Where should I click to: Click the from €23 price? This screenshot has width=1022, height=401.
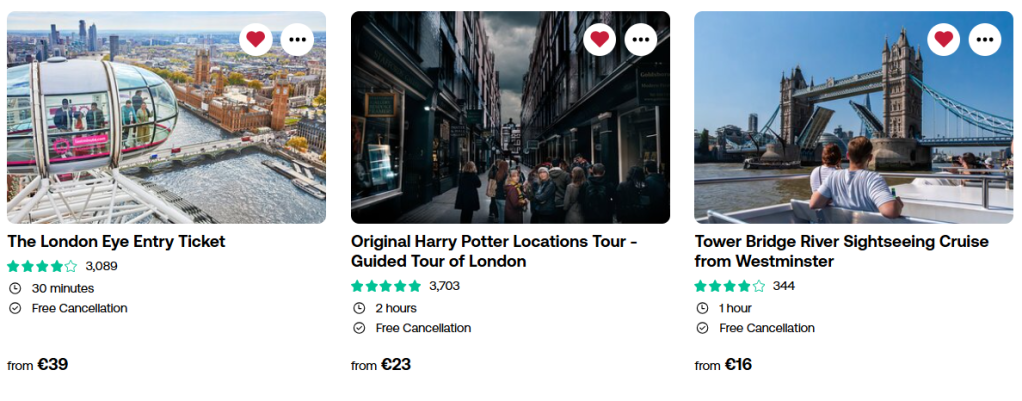[381, 365]
